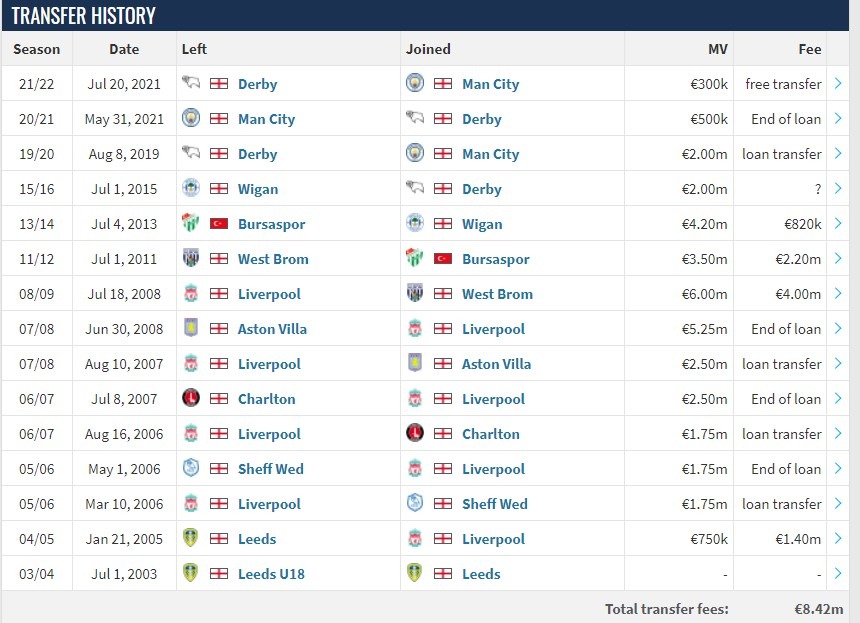Click the Turkey flag beside Bursaspor
This screenshot has width=860, height=623.
pos(218,224)
